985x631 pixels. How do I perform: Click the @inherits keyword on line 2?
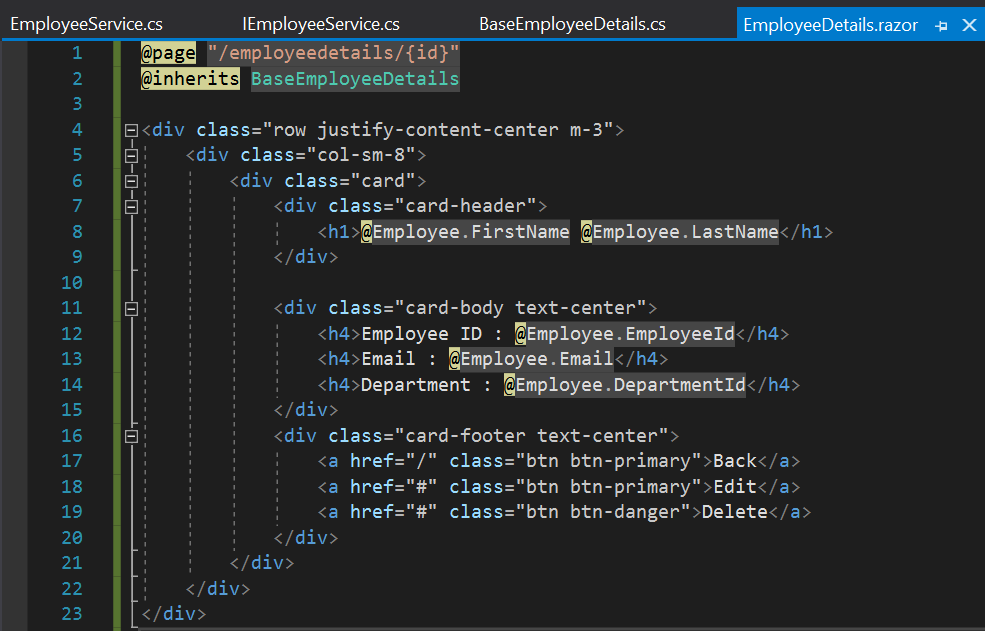click(190, 79)
